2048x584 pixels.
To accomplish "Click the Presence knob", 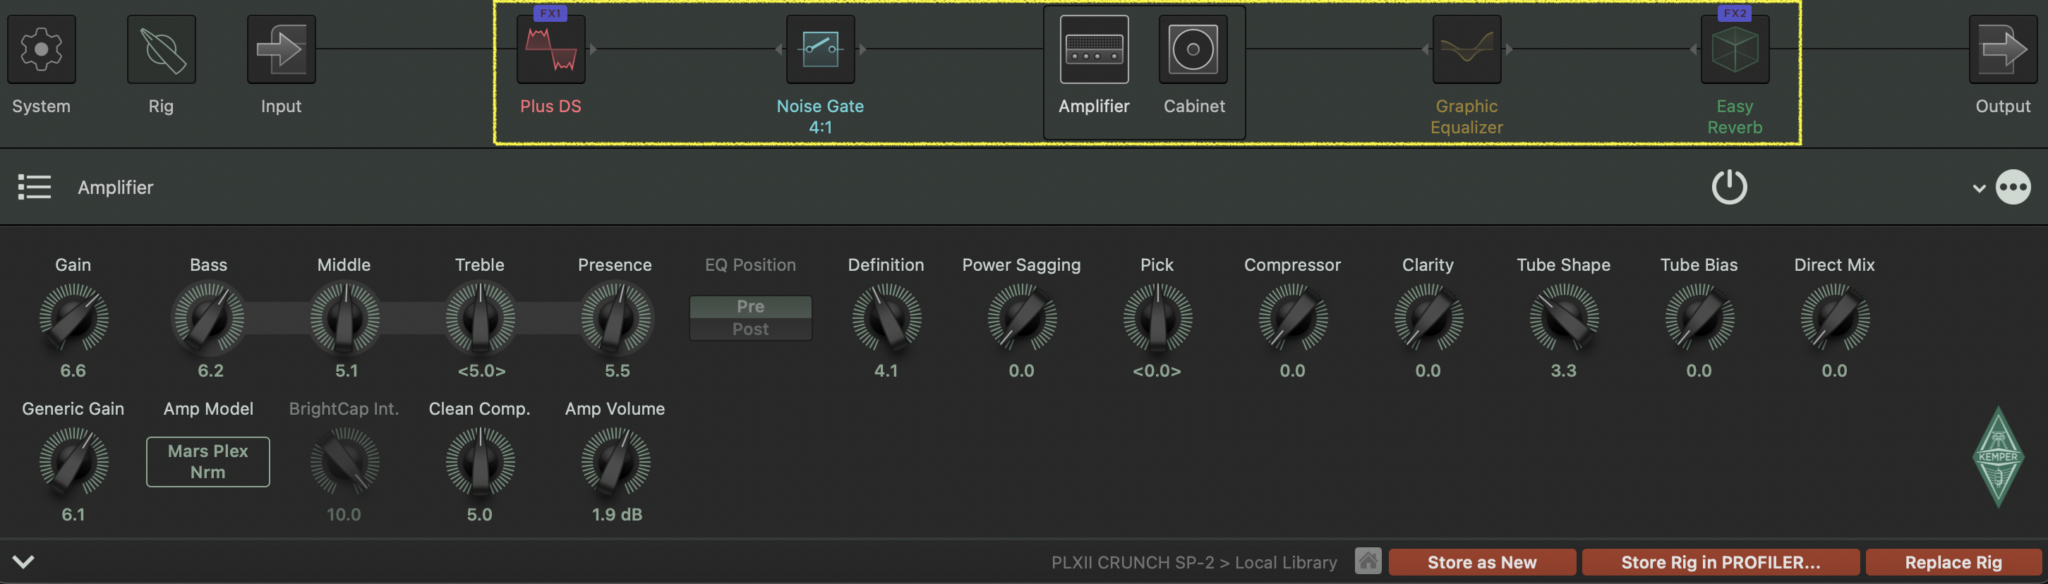I will tap(616, 318).
